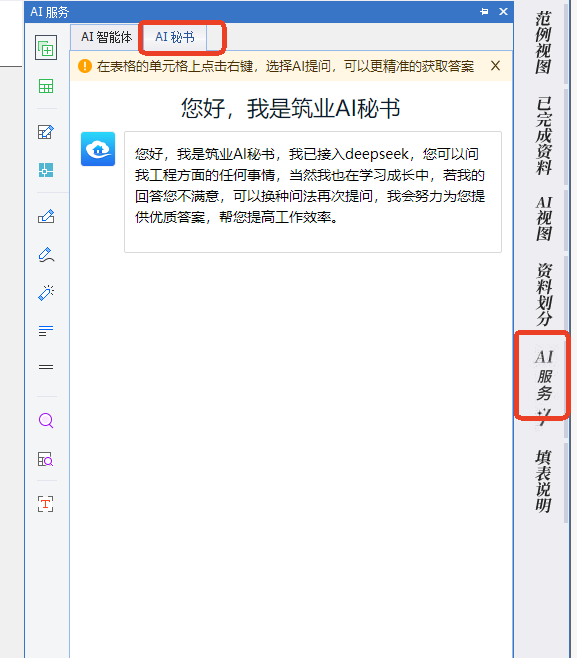Open the 已完成资料 side tab
577x658 pixels.
pos(543,135)
